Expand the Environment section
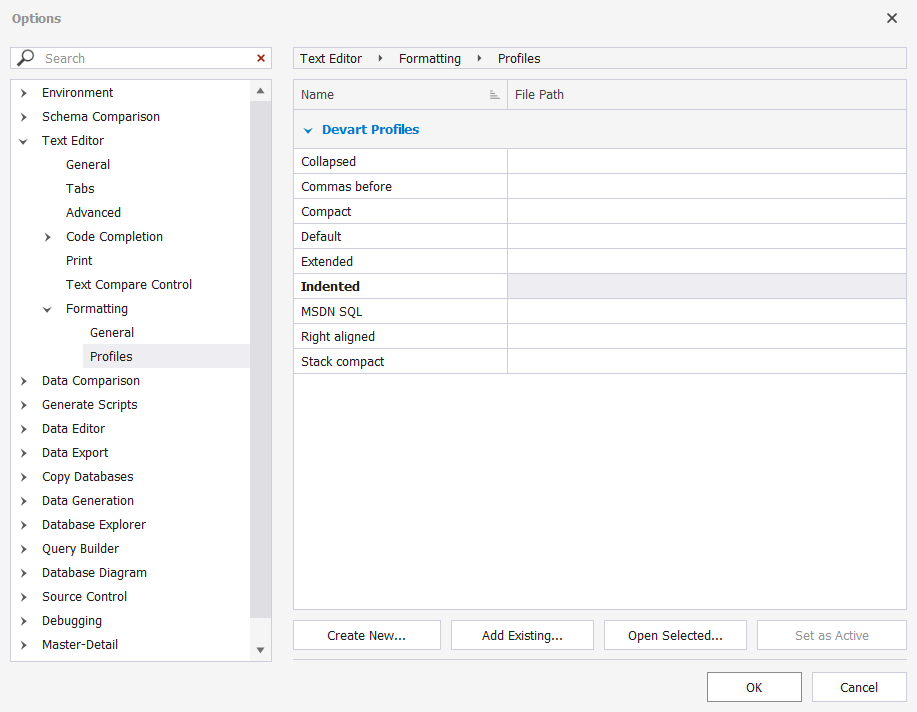This screenshot has width=917, height=712. tap(22, 92)
